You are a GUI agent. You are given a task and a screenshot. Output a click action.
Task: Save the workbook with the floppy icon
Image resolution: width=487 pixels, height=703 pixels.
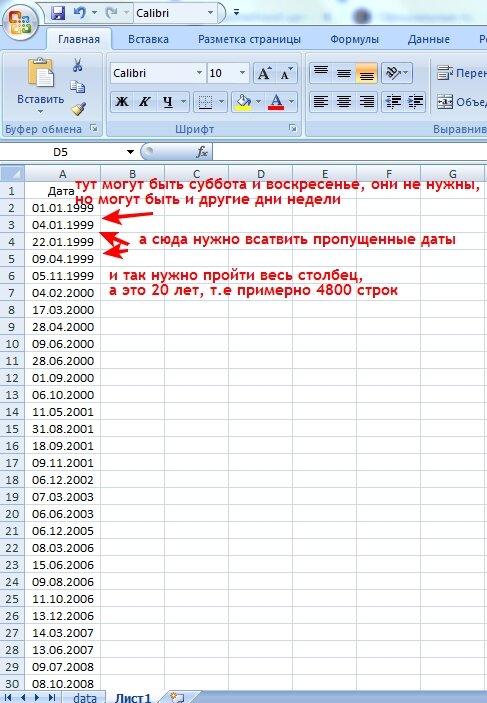[58, 13]
